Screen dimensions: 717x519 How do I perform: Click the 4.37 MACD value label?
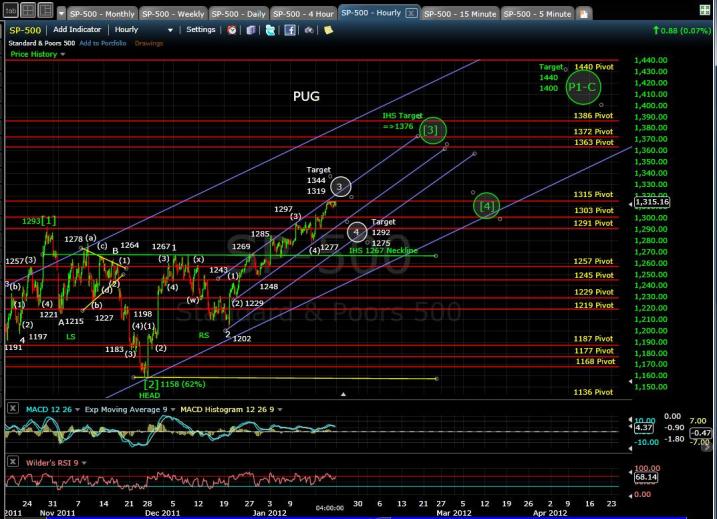point(643,428)
